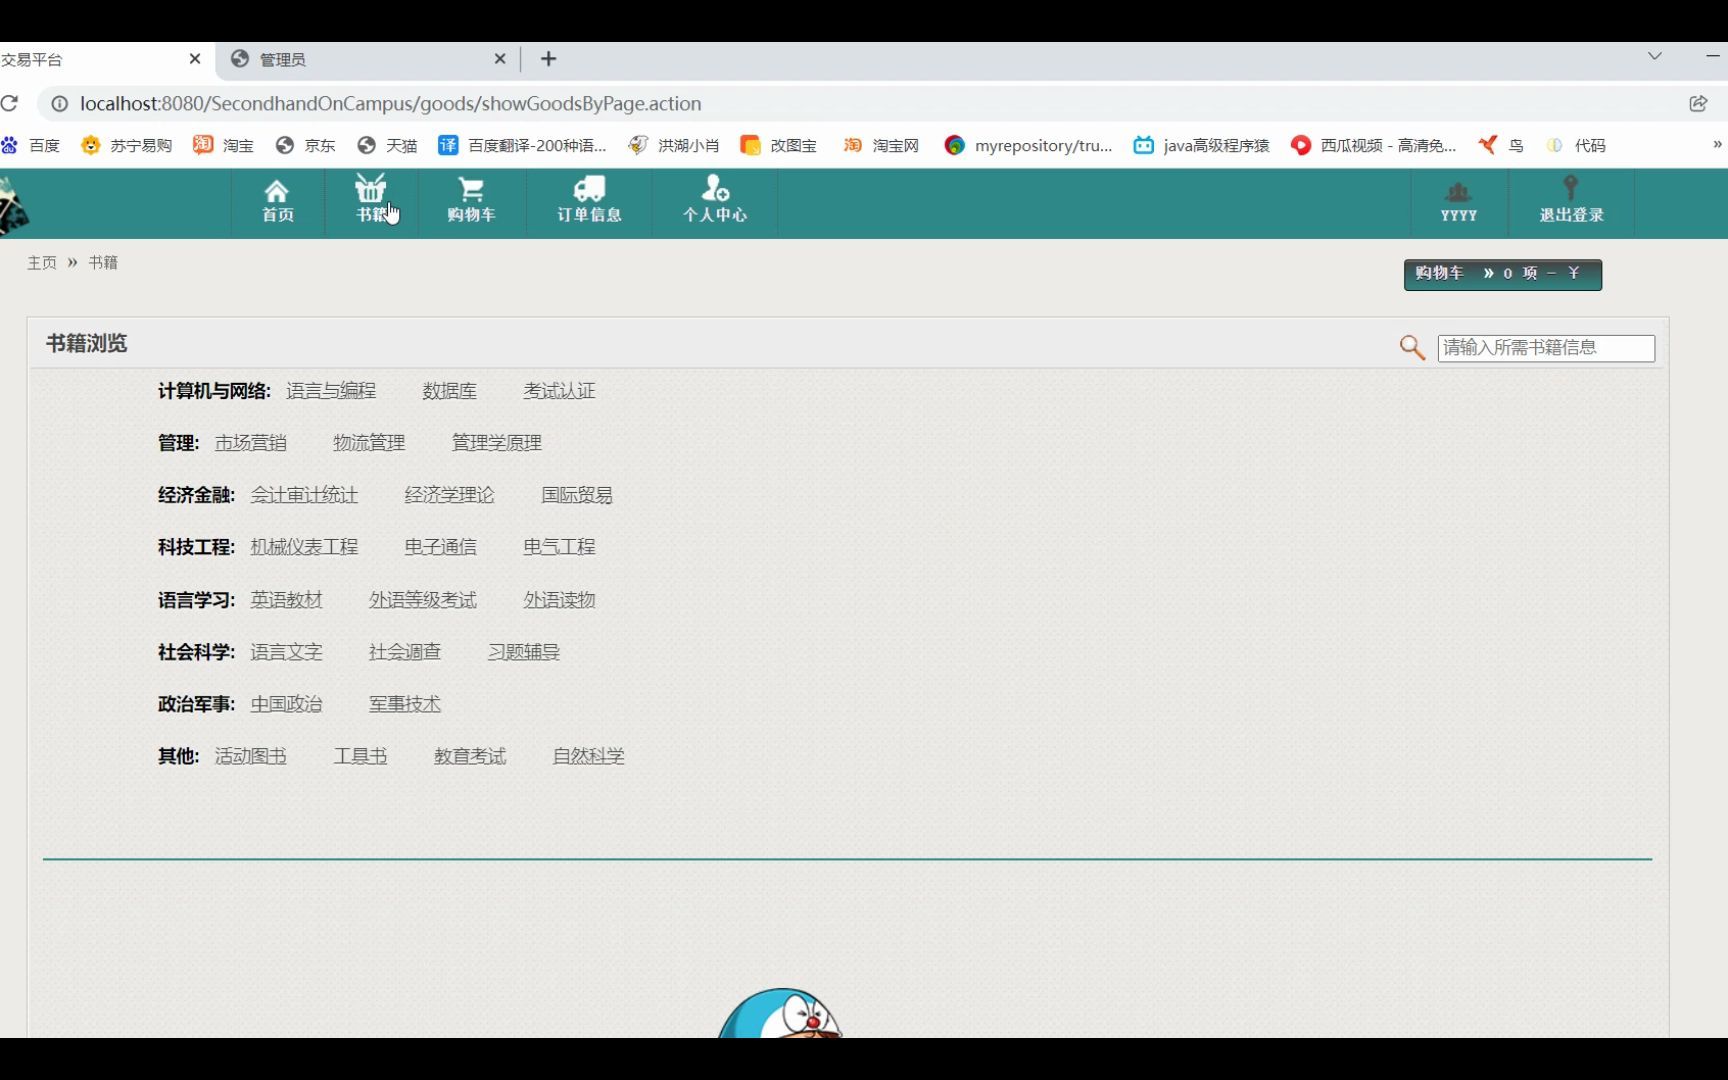This screenshot has width=1728, height=1080.
Task: Open the 语言文字 category
Action: (x=286, y=652)
